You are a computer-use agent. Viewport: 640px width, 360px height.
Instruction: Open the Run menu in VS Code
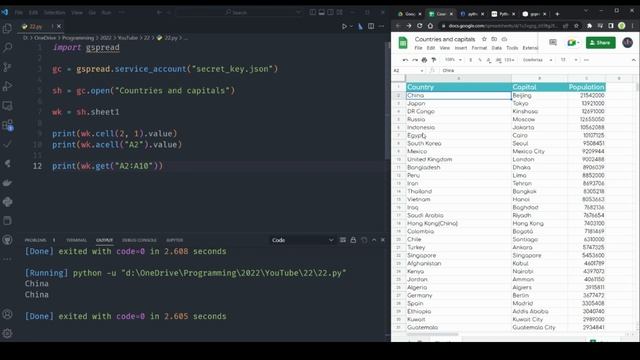tap(106, 13)
